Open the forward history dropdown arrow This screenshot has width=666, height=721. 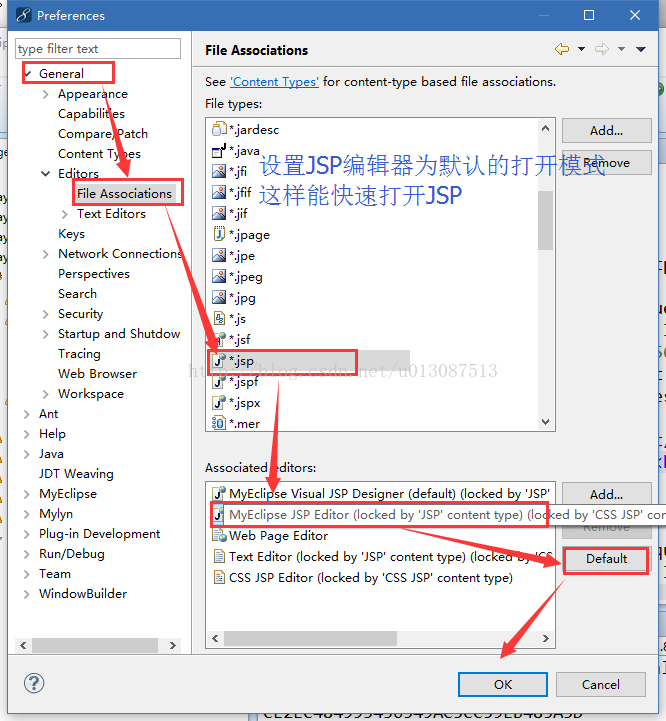[x=621, y=49]
